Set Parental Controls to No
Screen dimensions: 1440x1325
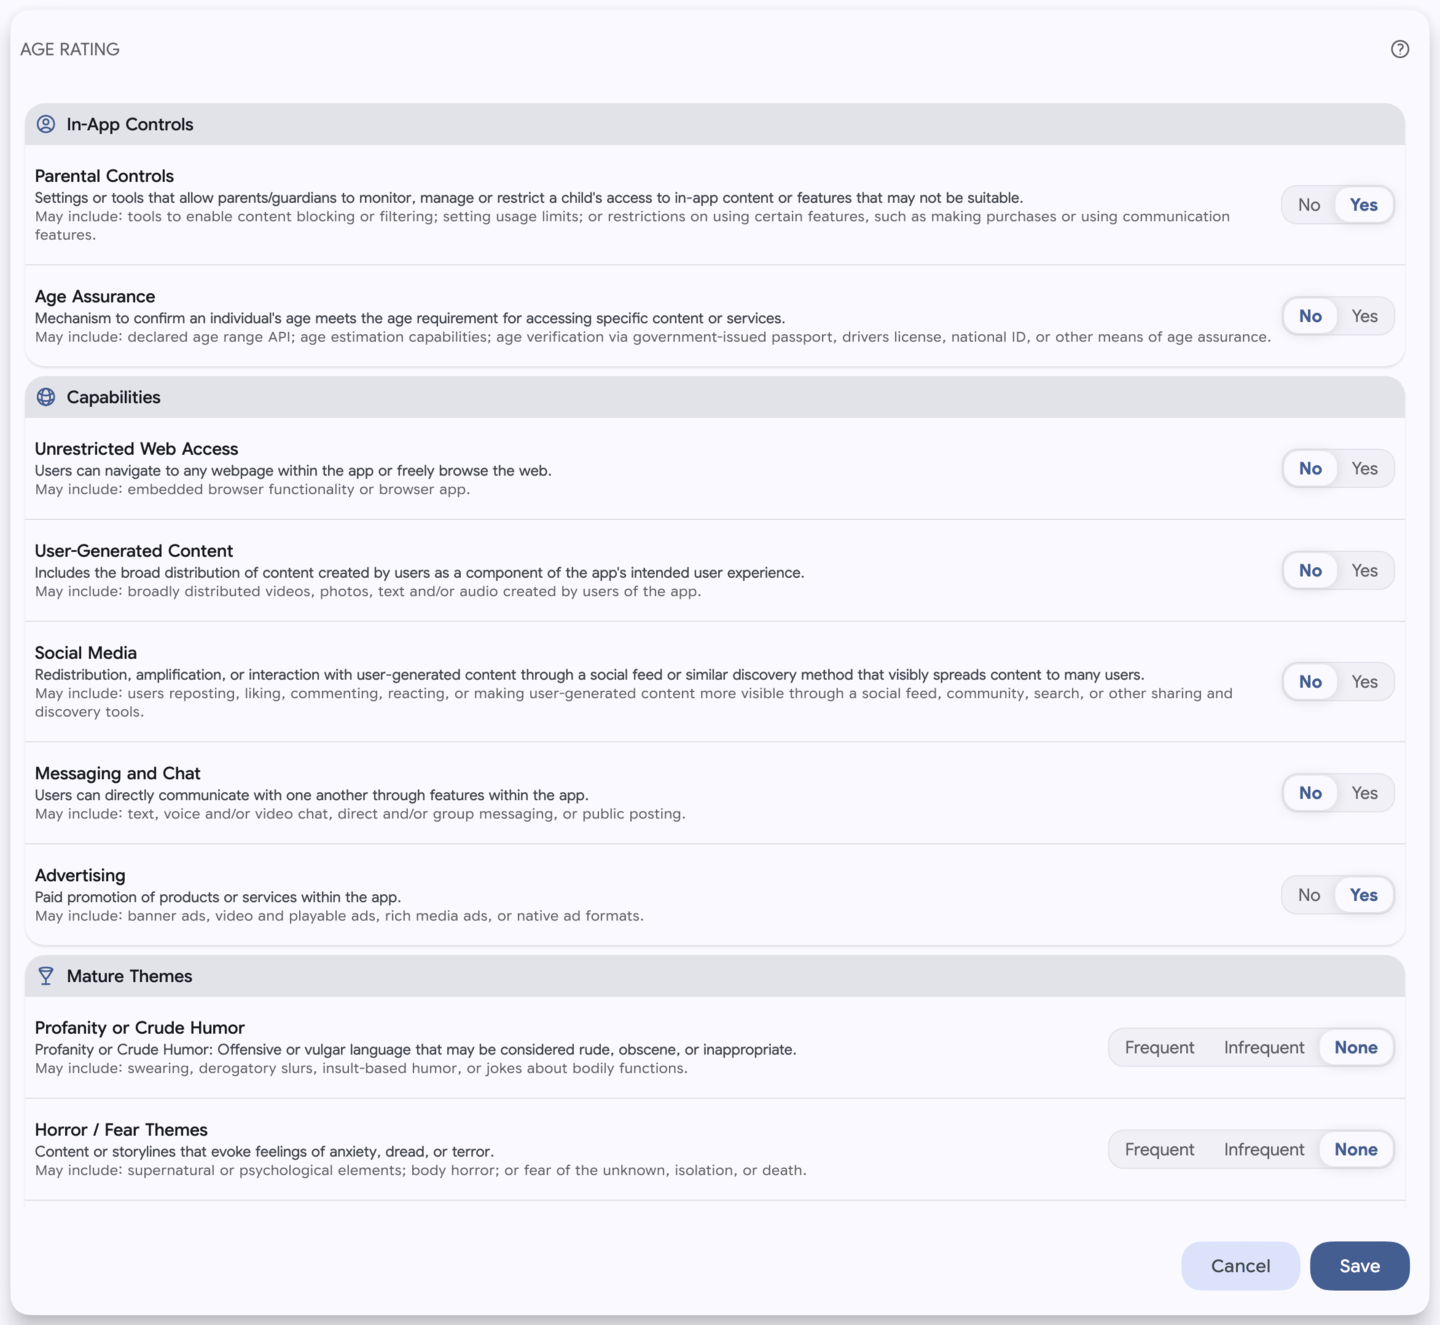tap(1309, 205)
